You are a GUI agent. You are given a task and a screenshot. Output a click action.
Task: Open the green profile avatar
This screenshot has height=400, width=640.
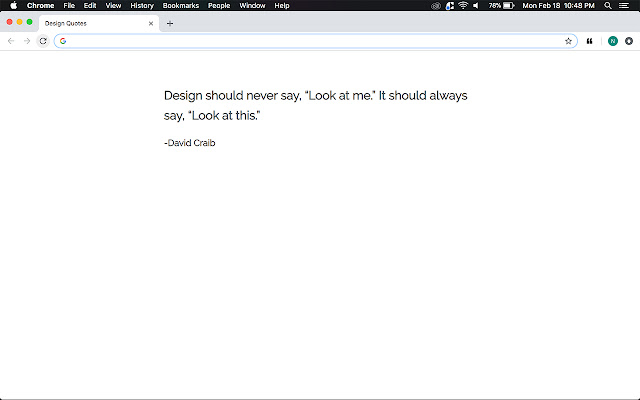coord(612,41)
